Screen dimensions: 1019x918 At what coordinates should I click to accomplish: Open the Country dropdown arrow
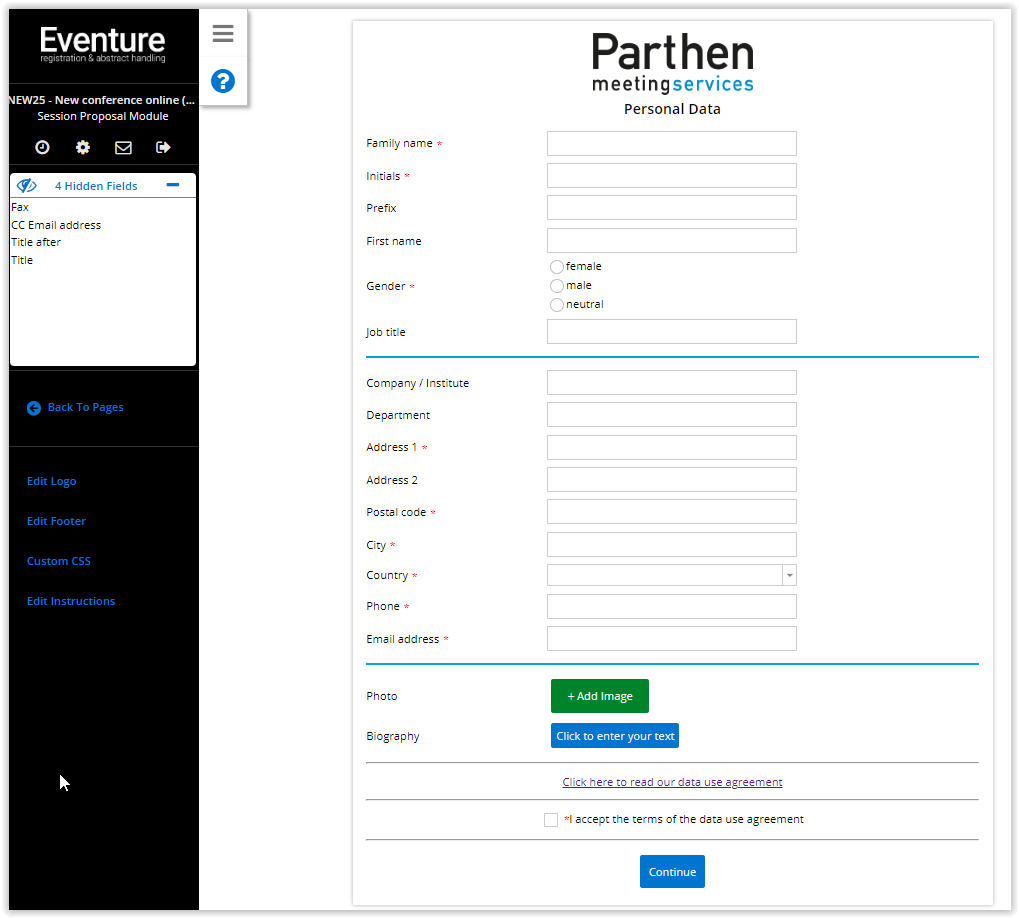[x=789, y=575]
